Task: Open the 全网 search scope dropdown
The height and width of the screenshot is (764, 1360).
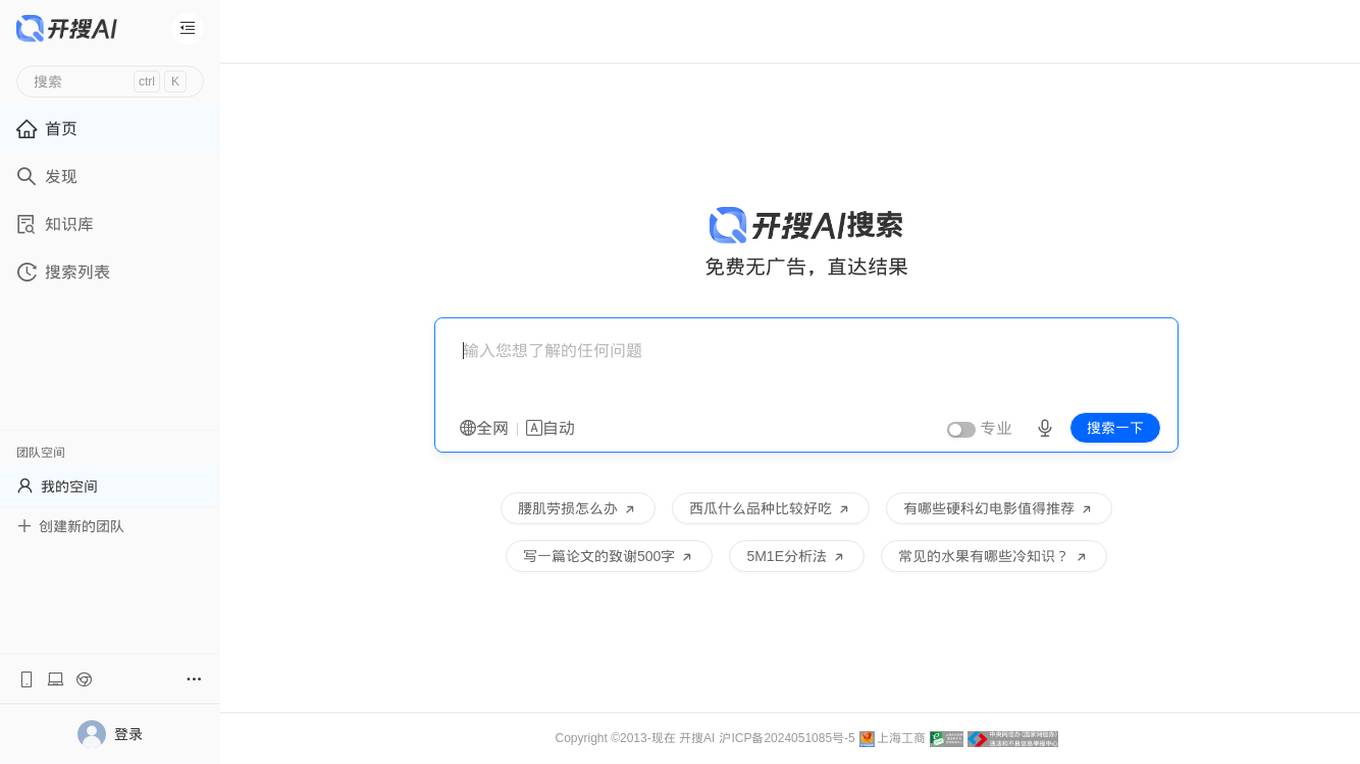Action: click(x=484, y=428)
